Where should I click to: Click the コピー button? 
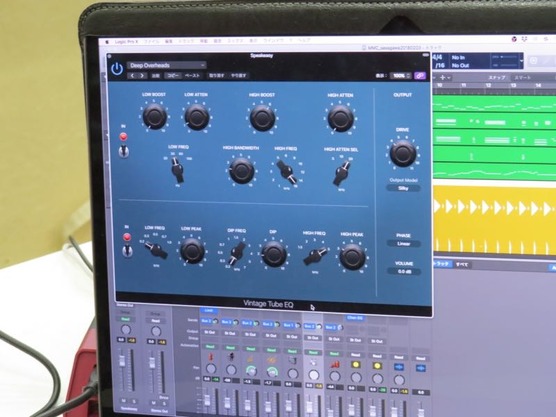click(x=173, y=76)
